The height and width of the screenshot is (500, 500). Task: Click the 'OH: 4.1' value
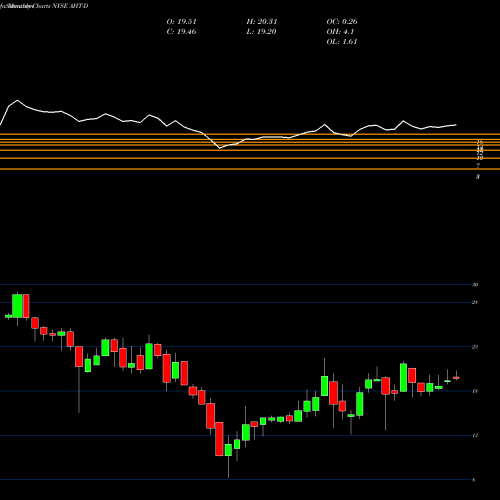tap(340, 32)
